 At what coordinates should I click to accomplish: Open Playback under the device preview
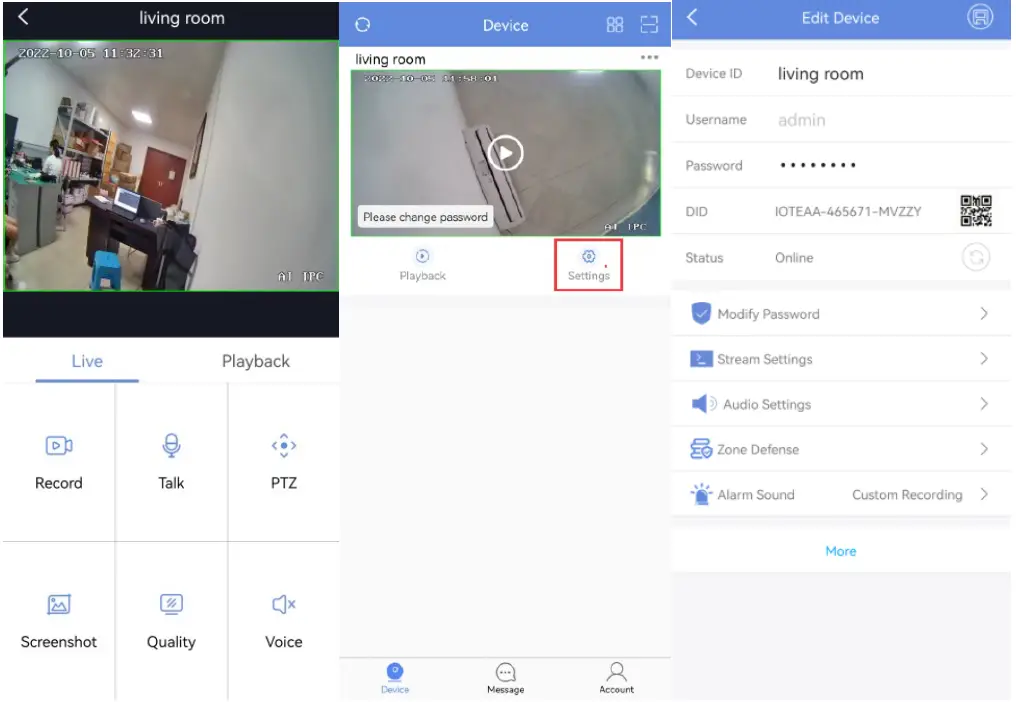pos(422,265)
